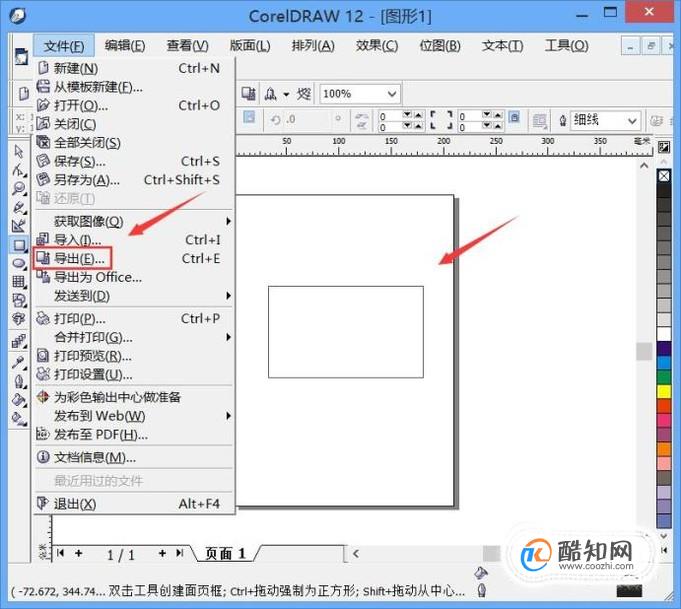Click the mirror/flip buttons icon
The height and width of the screenshot is (609, 681).
pos(361,121)
